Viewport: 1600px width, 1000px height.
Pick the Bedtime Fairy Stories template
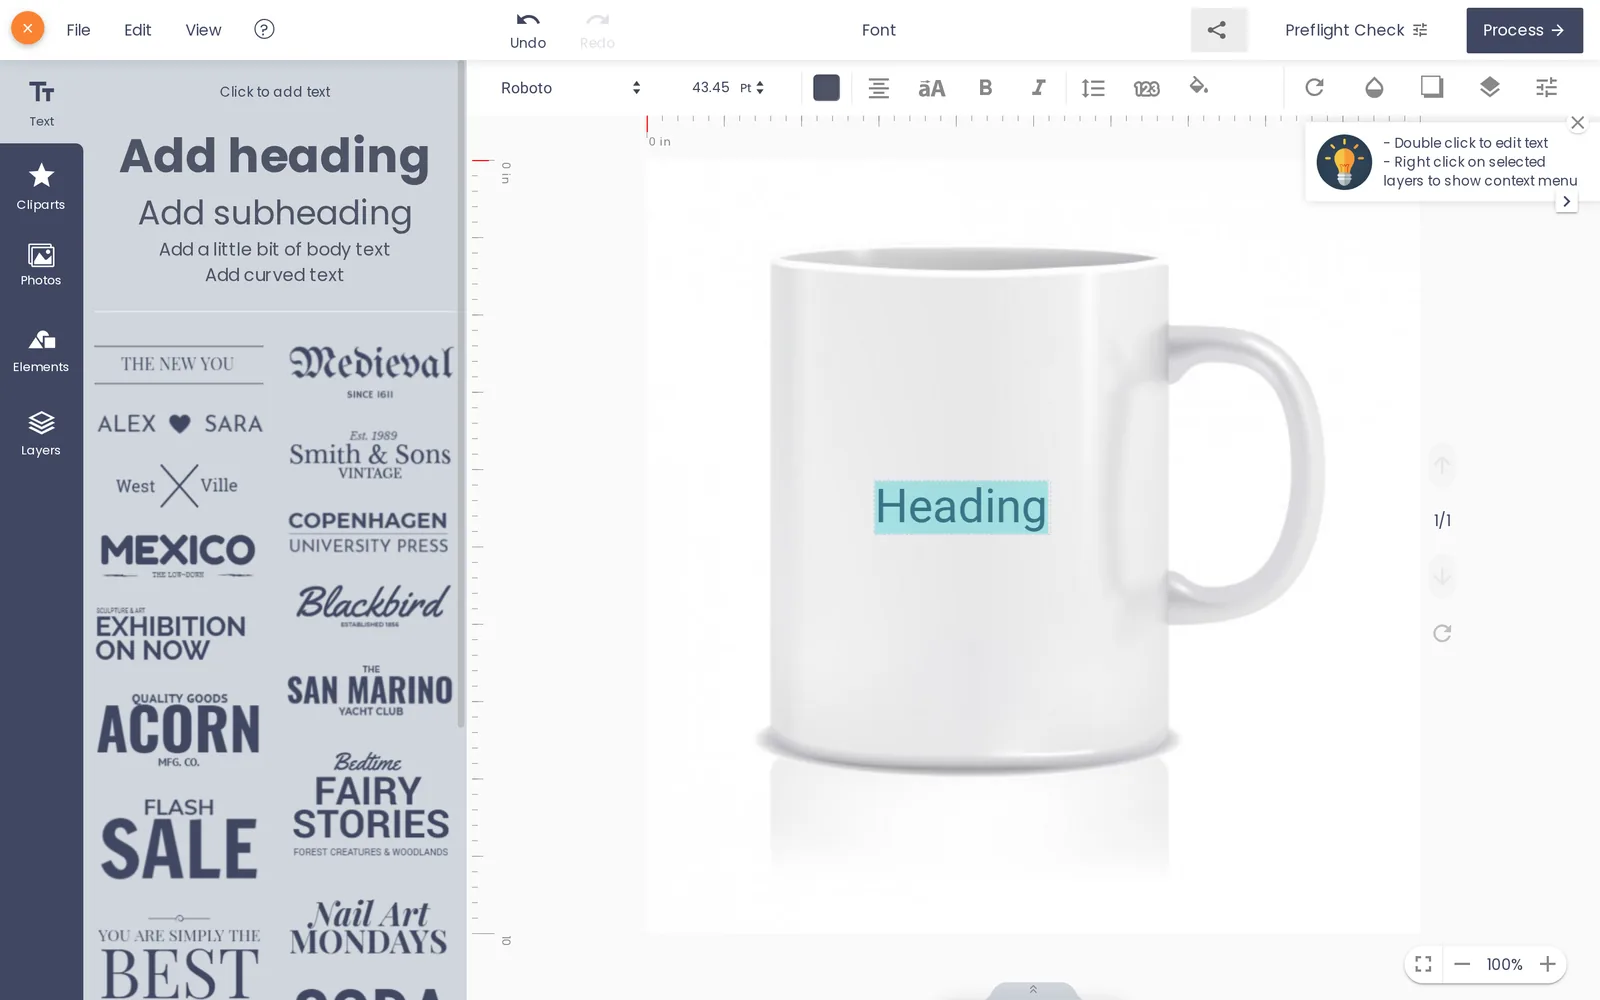[370, 805]
